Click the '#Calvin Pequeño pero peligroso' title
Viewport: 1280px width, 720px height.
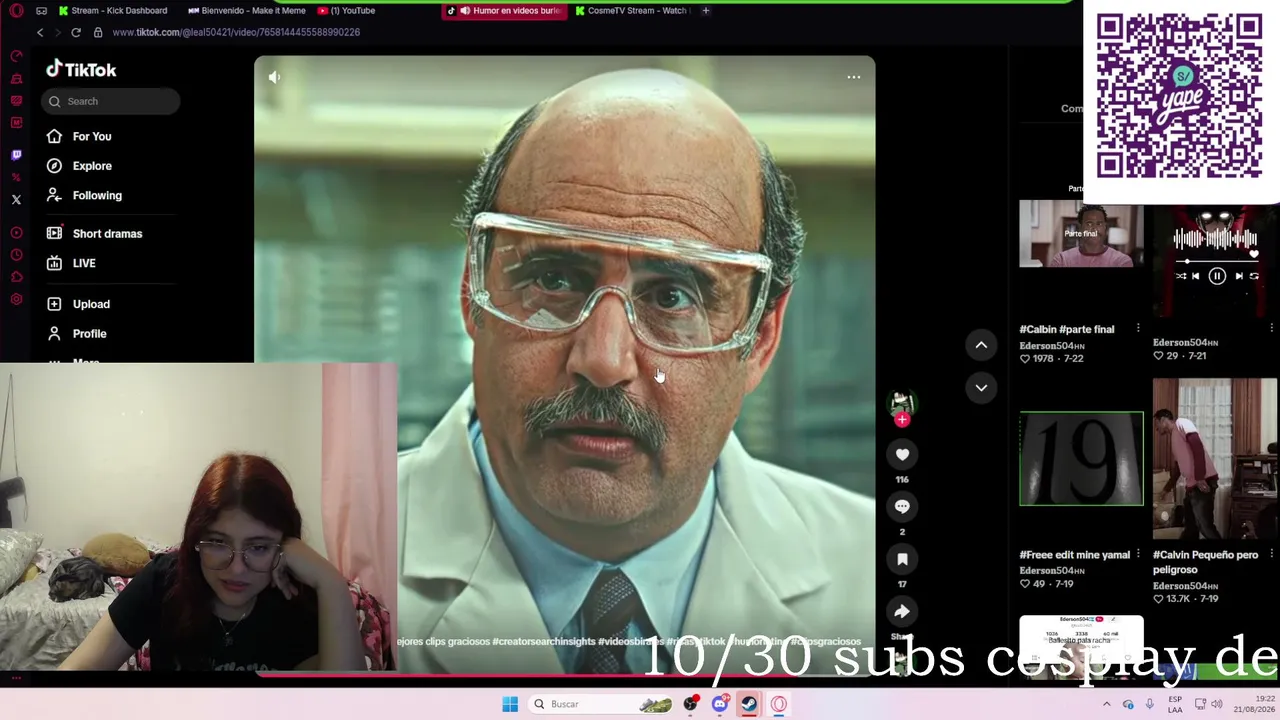1205,562
